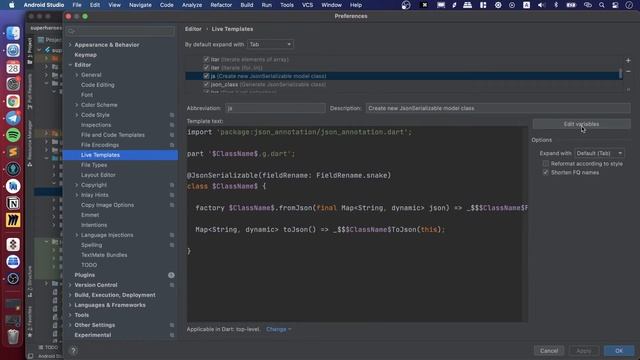Viewport: 640px width, 360px height.
Task: Open the Build menu
Action: point(247,5)
